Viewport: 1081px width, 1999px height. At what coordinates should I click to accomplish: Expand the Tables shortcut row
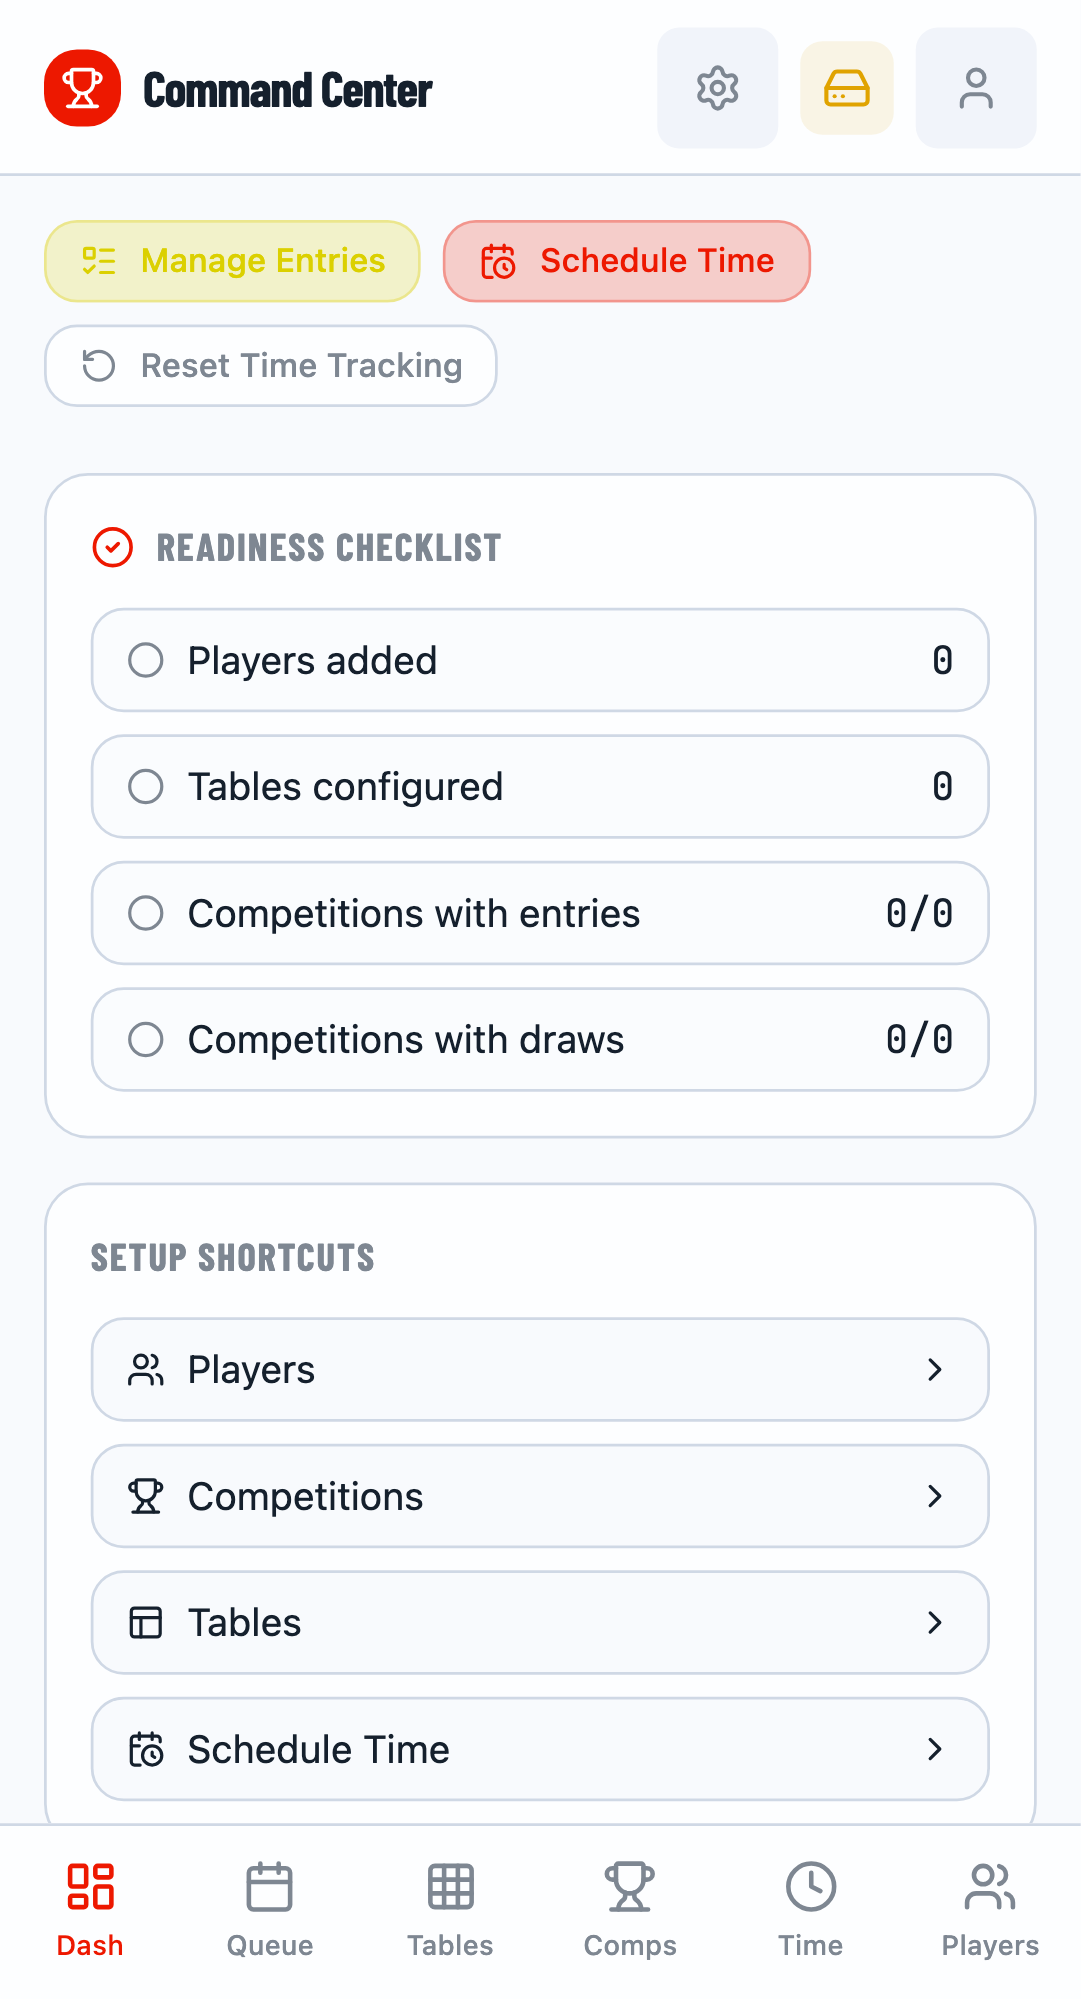click(x=935, y=1623)
